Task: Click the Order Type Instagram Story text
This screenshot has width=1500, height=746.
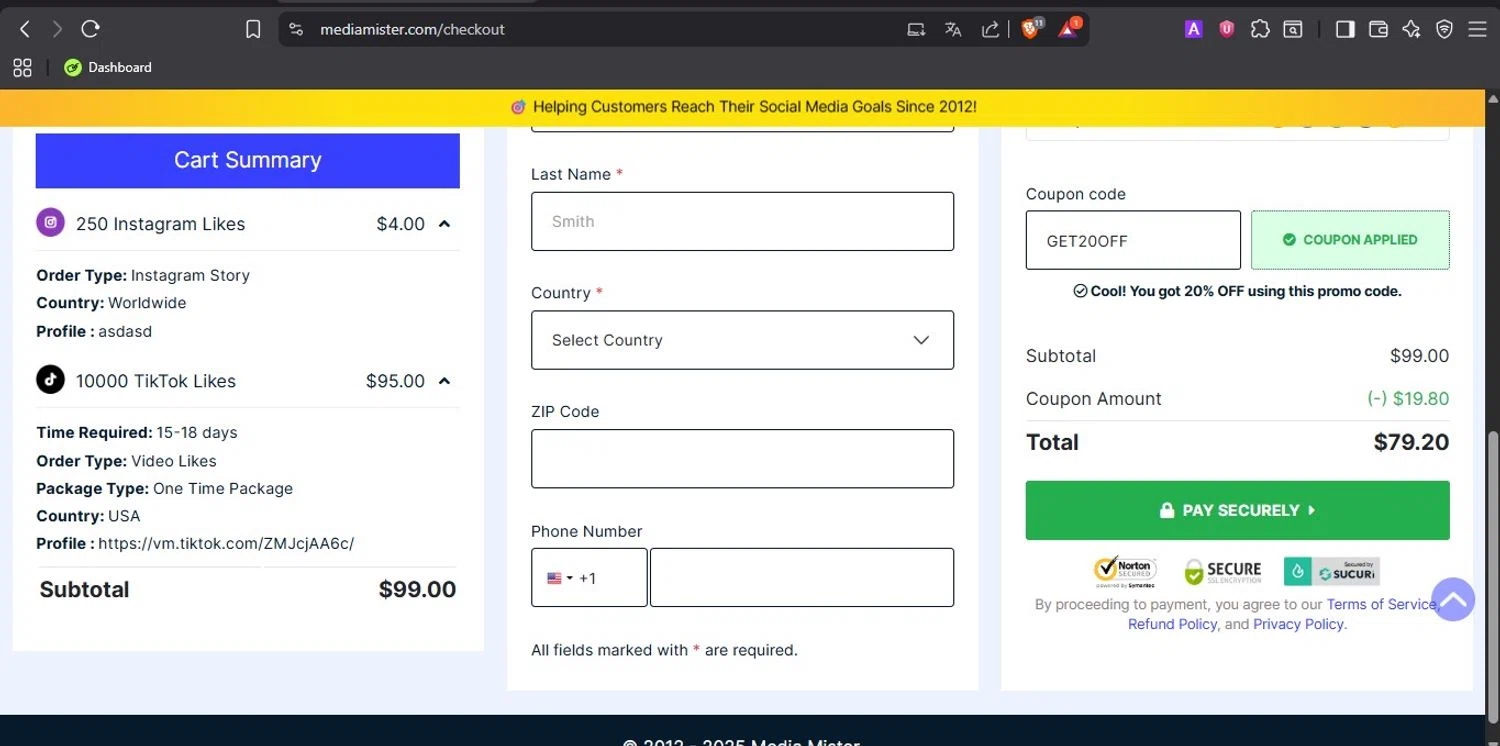Action: (x=143, y=275)
